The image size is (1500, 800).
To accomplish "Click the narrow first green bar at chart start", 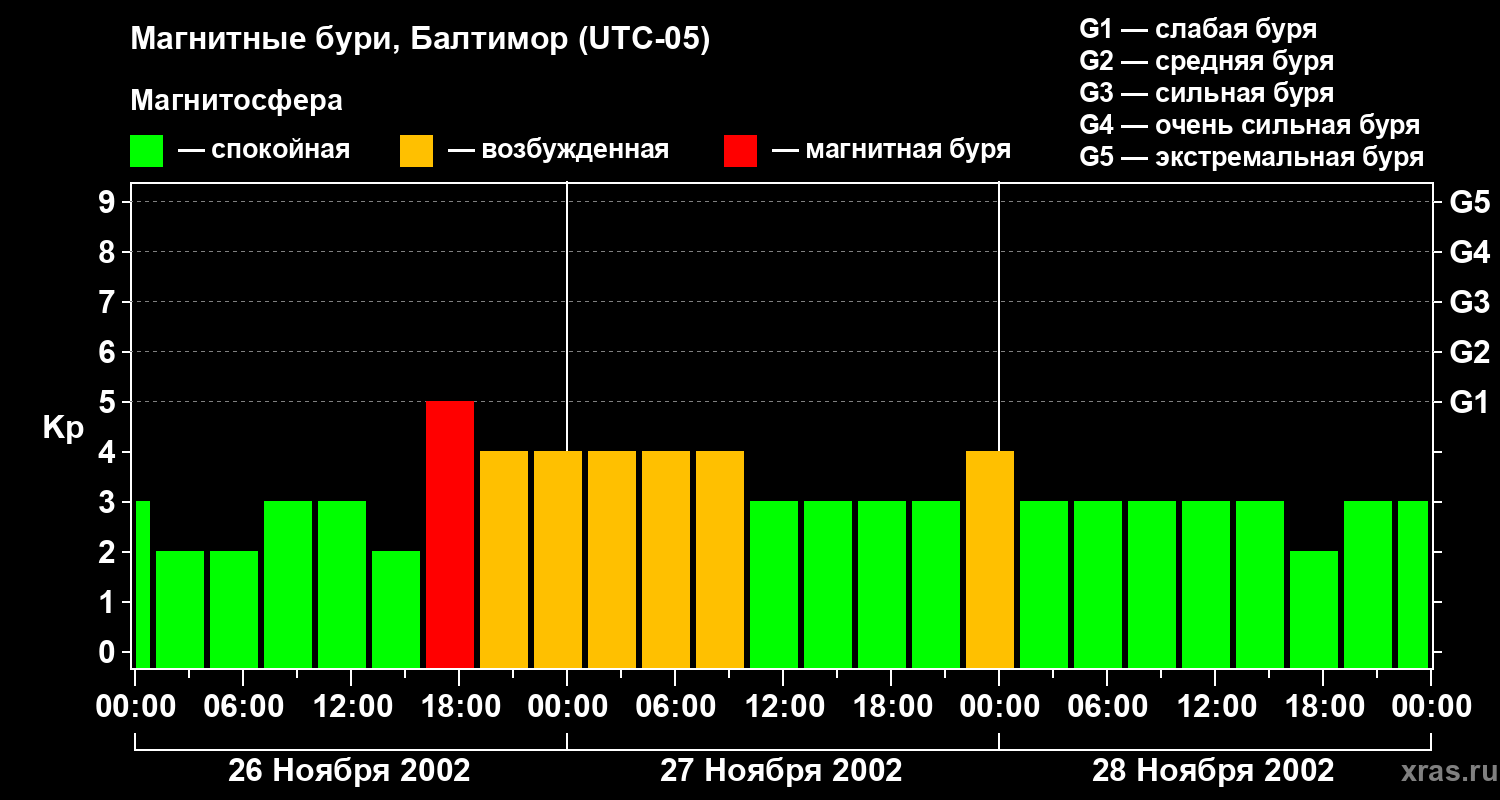I will (142, 584).
